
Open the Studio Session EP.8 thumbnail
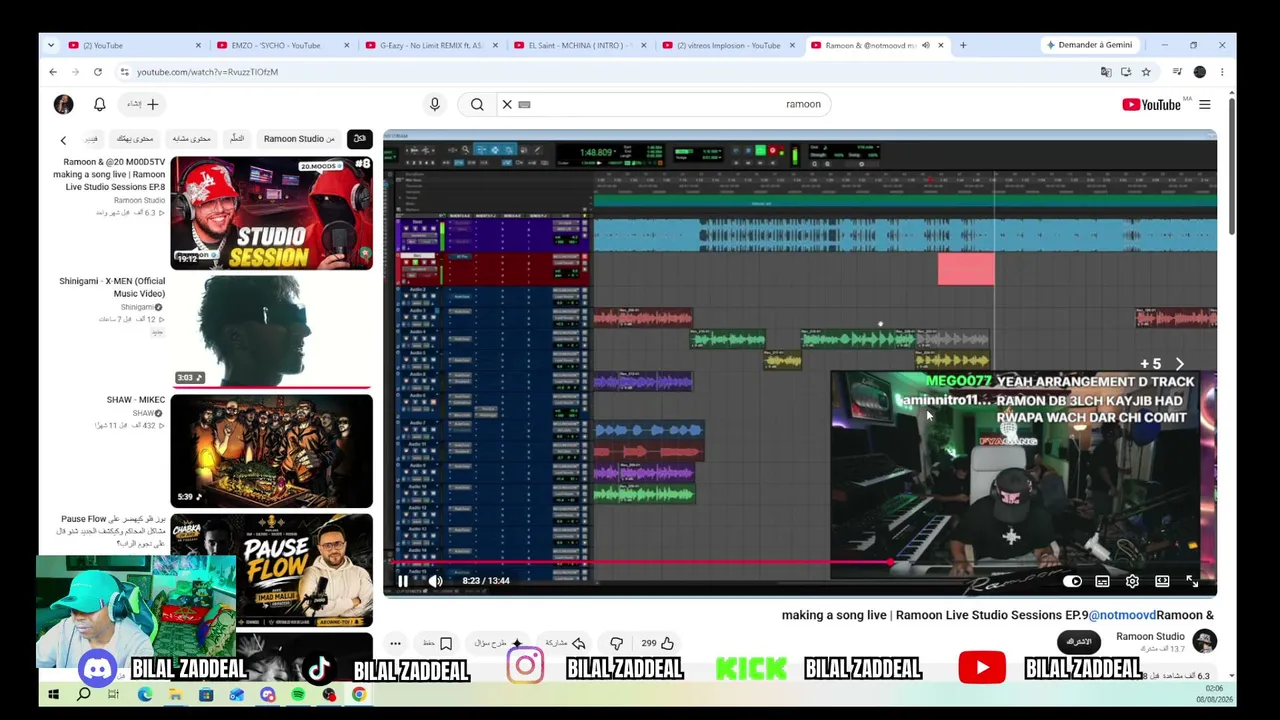coord(271,213)
